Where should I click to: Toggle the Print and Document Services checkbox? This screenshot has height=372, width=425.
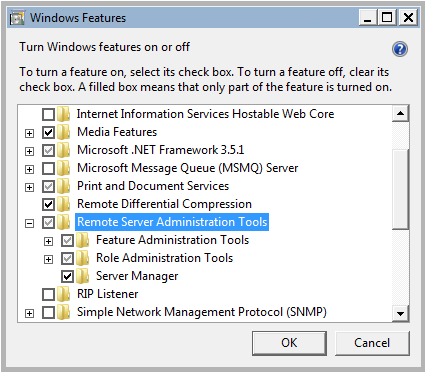pos(48,187)
